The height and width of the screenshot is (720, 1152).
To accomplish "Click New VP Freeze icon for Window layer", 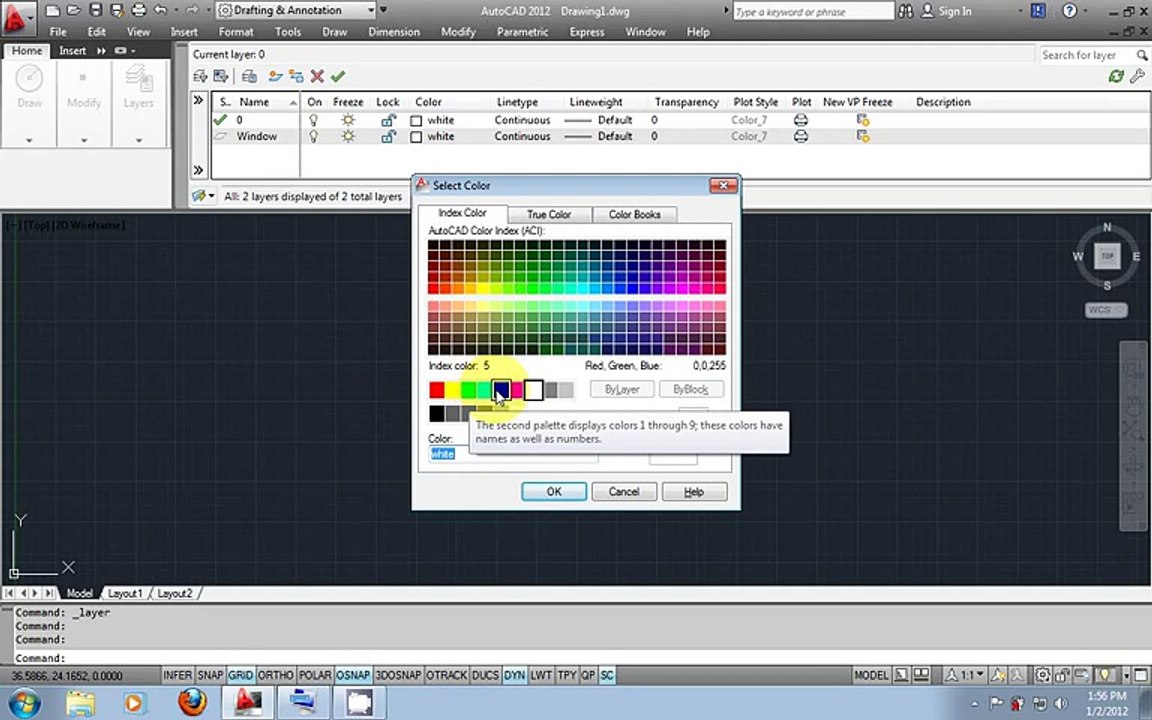I will [x=863, y=137].
